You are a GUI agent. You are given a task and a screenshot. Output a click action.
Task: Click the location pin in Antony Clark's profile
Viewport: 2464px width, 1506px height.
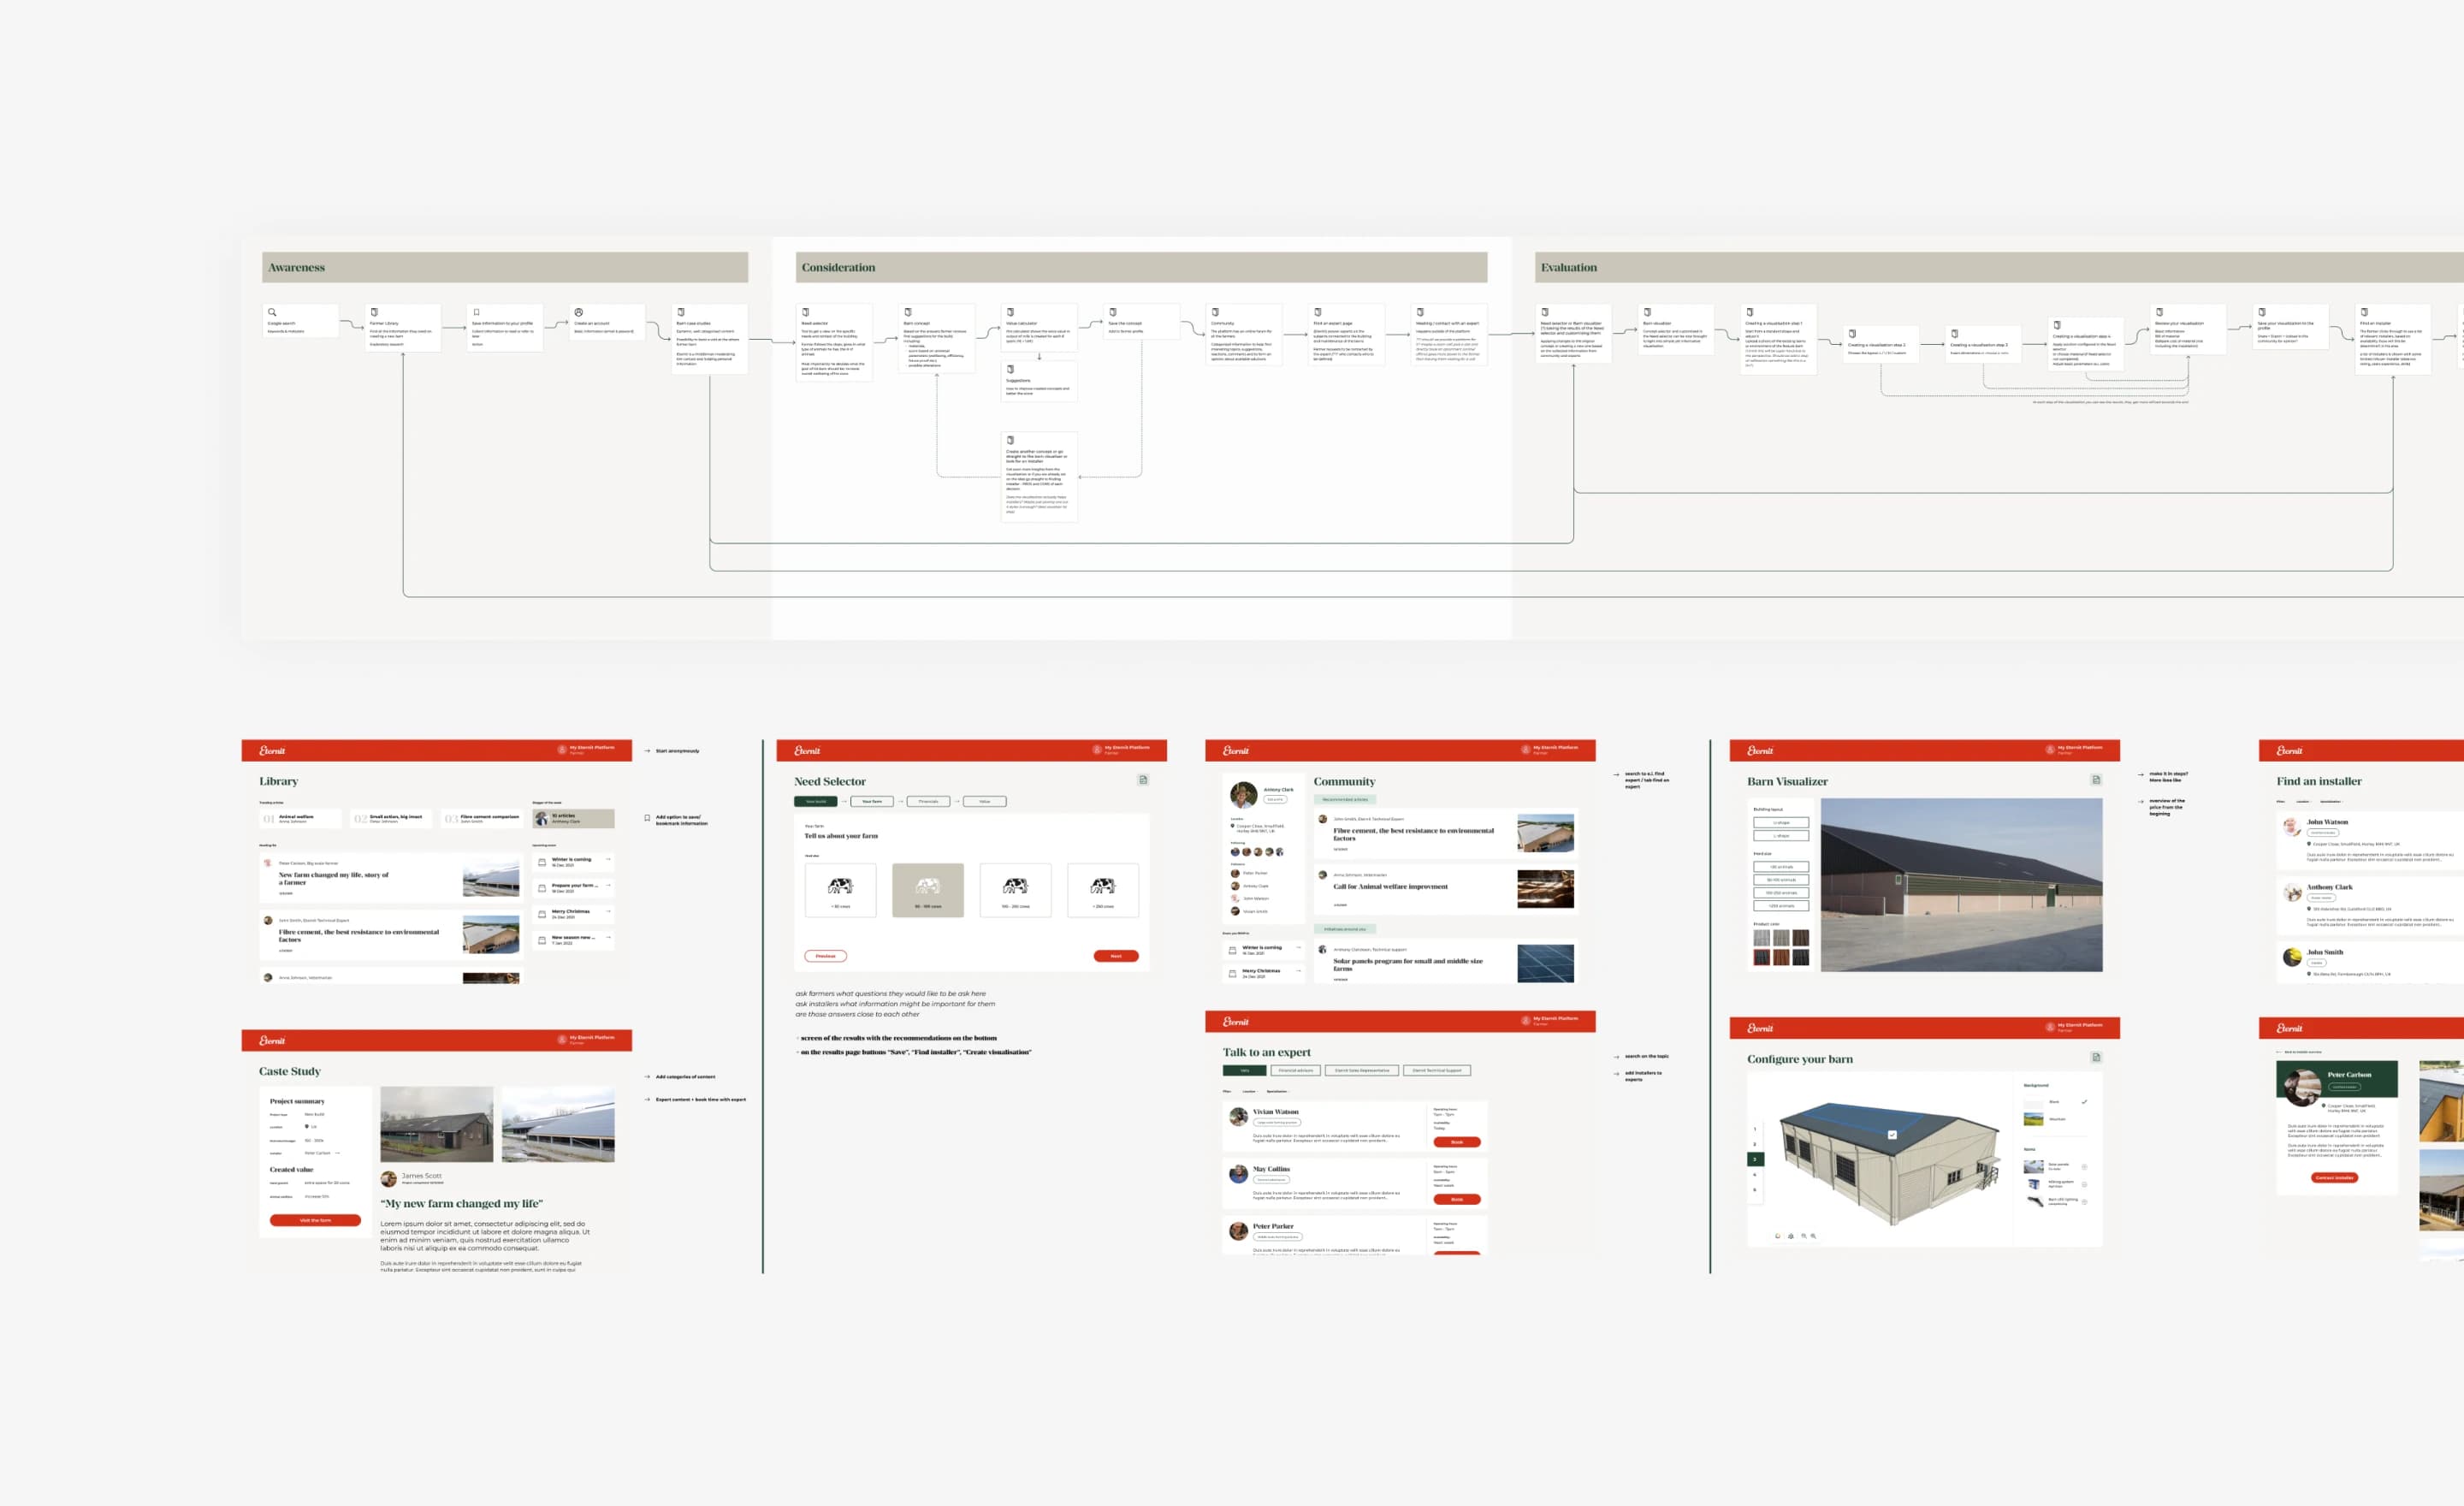coord(1233,827)
